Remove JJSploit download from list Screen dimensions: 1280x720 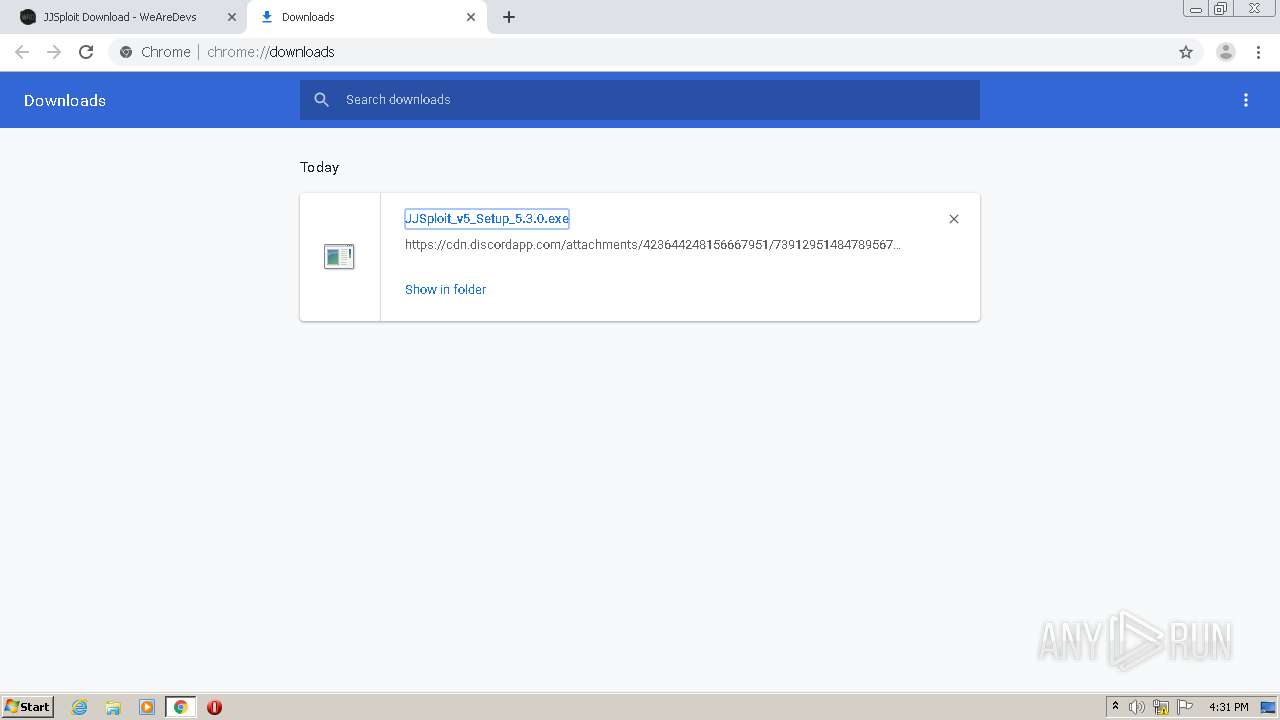[954, 219]
